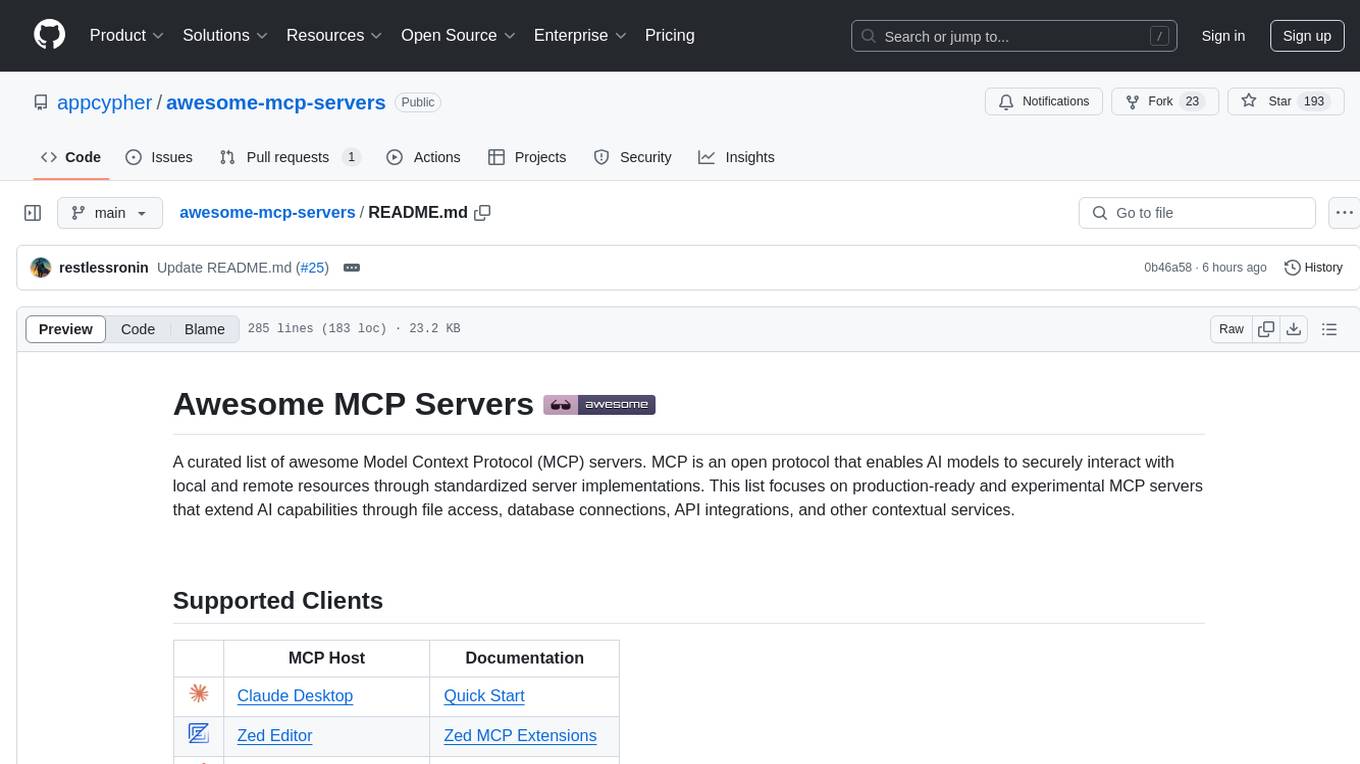
Task: Copy the raw file contents
Action: click(x=1266, y=329)
